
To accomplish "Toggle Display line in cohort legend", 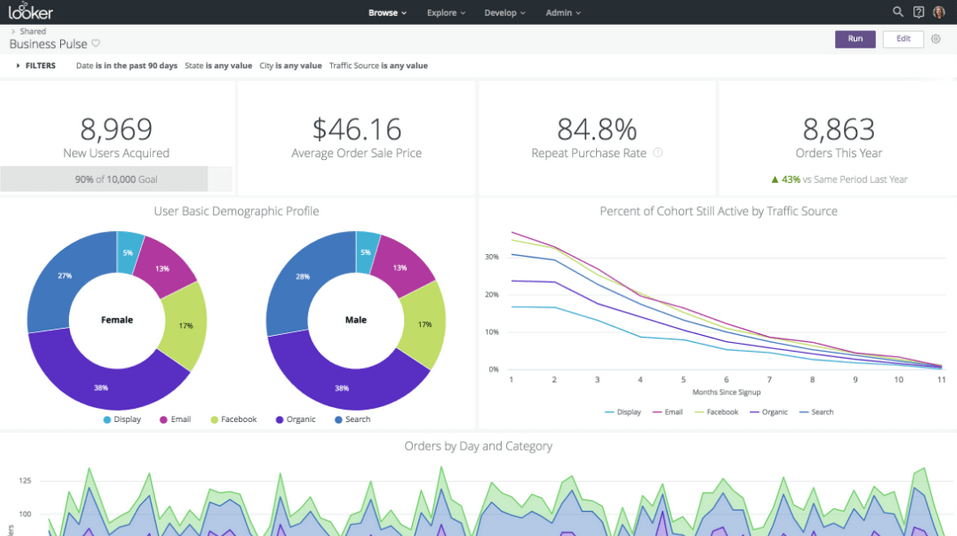I will coord(623,412).
